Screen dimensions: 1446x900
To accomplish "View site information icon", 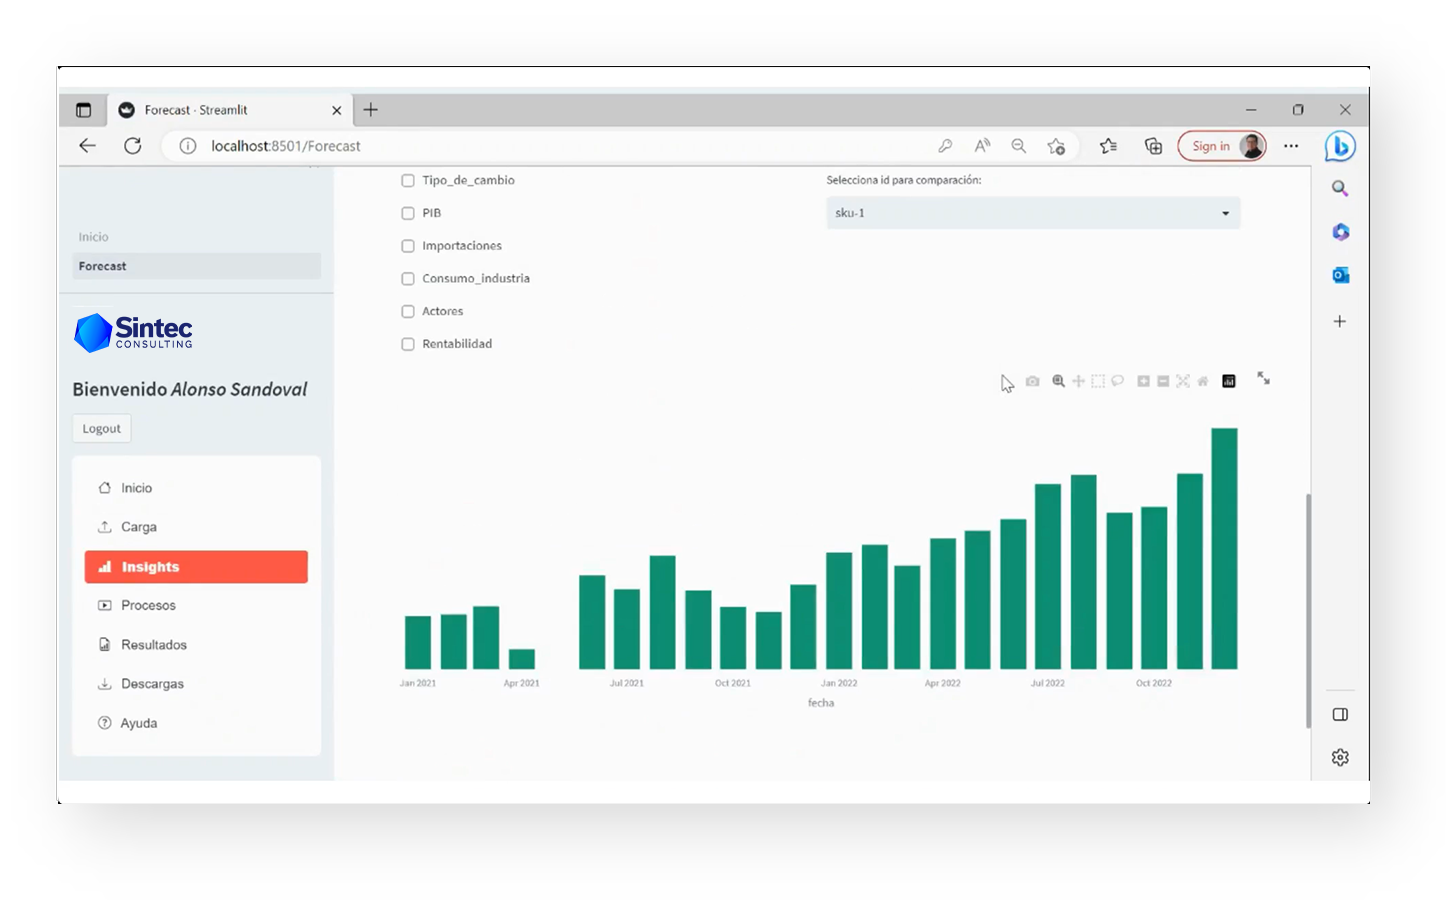I will click(x=187, y=146).
